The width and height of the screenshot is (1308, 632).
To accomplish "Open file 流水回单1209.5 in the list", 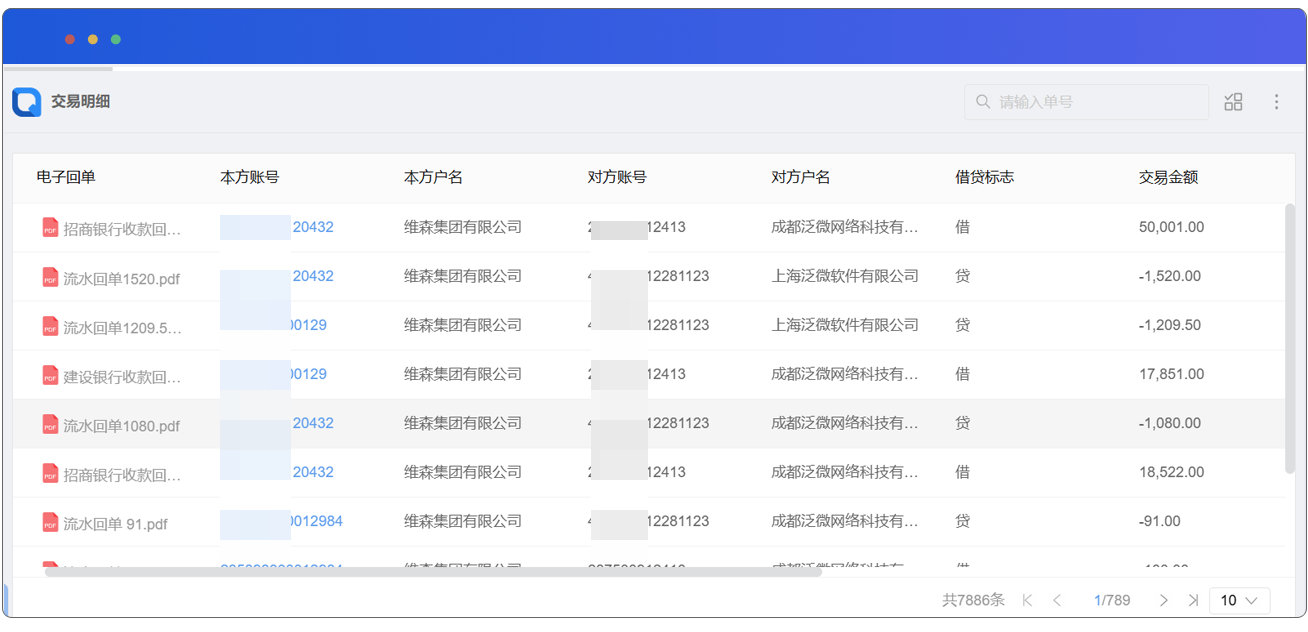I will click(122, 327).
